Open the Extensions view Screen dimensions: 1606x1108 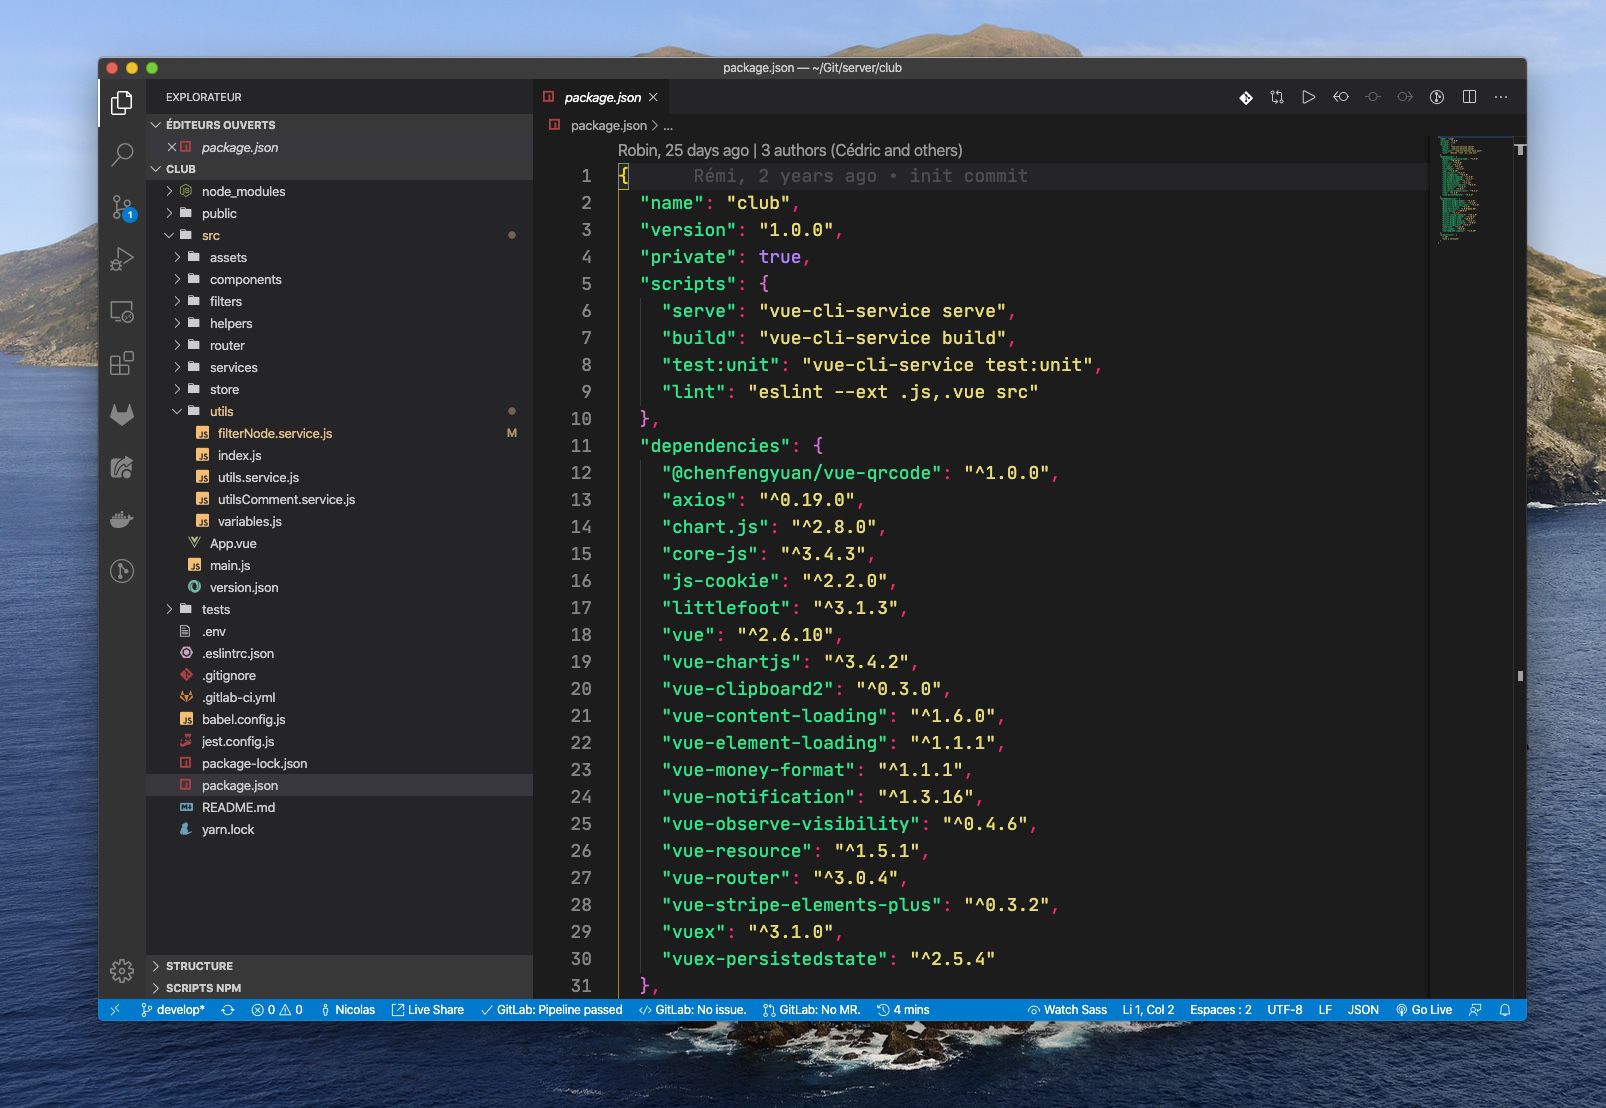coord(122,364)
